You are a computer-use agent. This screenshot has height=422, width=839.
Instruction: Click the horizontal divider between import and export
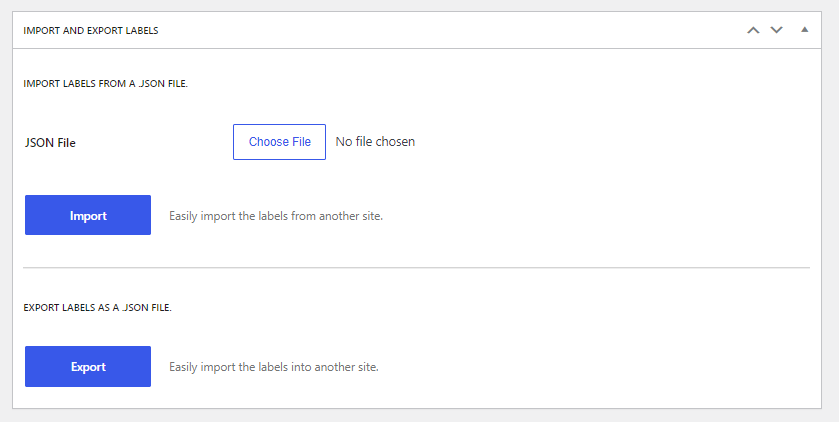(416, 267)
